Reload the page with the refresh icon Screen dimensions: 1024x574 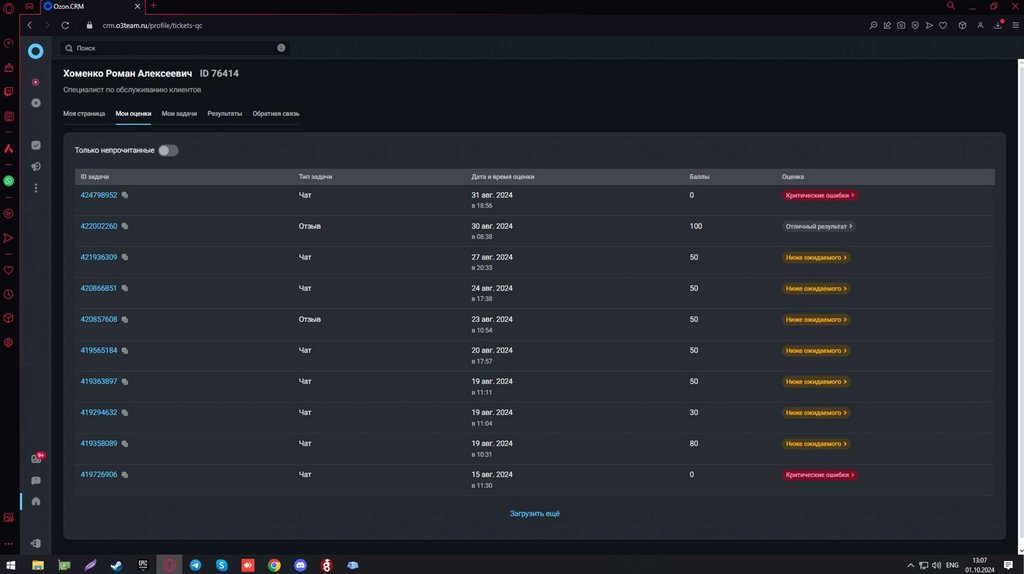[65, 25]
